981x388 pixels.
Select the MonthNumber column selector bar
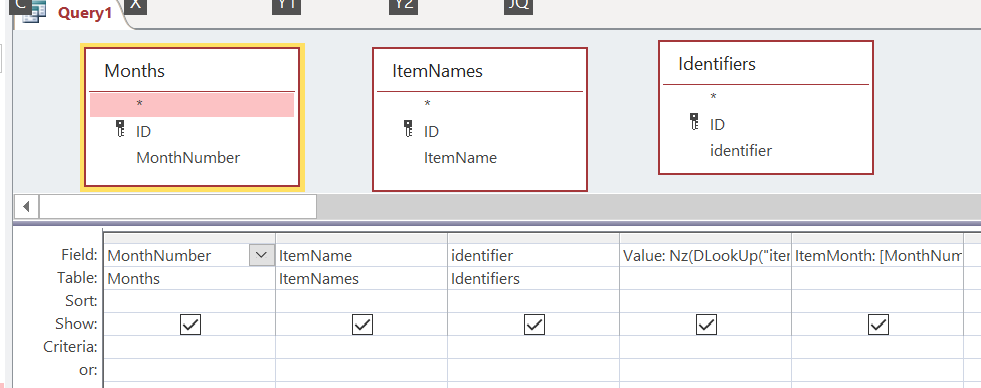coord(190,238)
